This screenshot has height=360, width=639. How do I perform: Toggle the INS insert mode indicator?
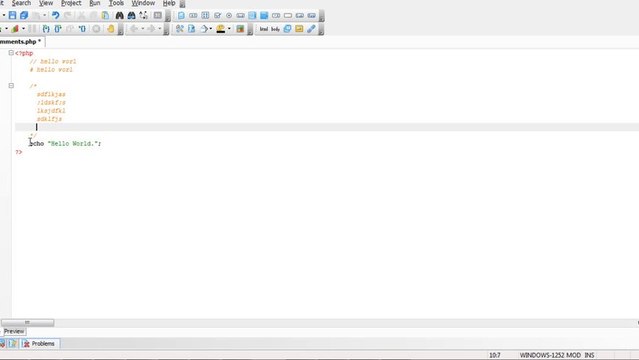coord(589,355)
